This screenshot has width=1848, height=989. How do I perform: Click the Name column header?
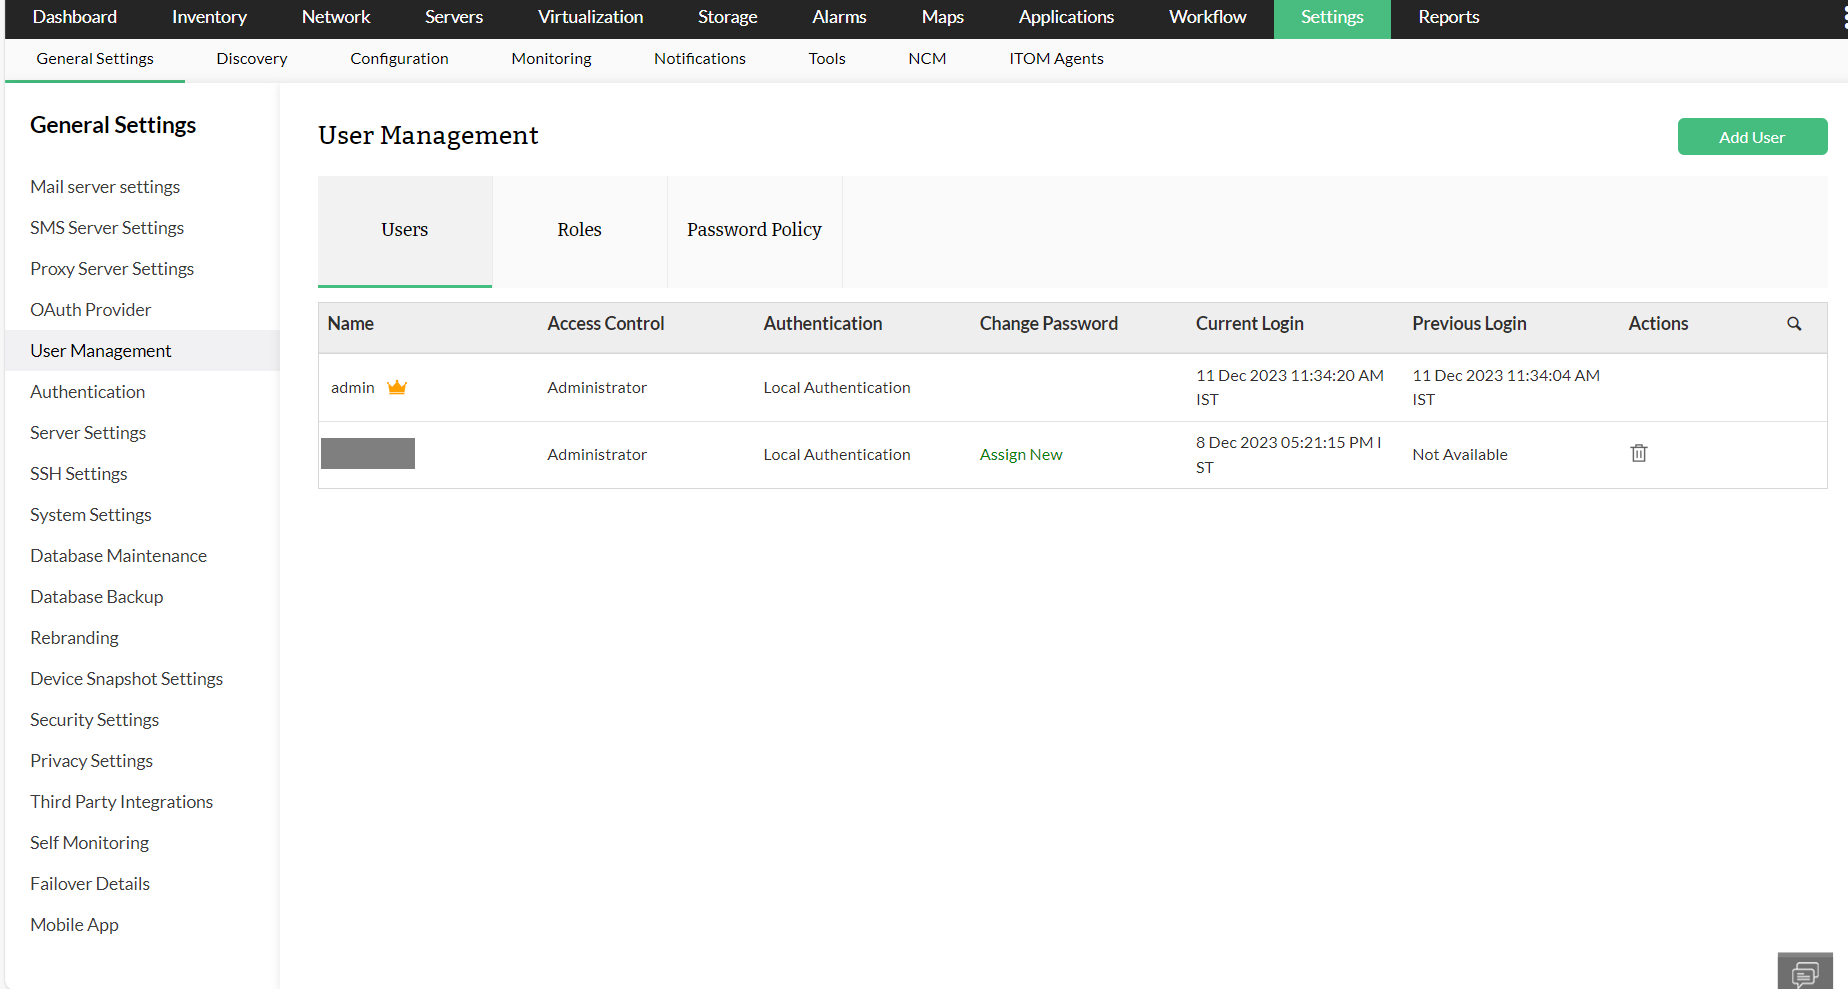coord(351,323)
